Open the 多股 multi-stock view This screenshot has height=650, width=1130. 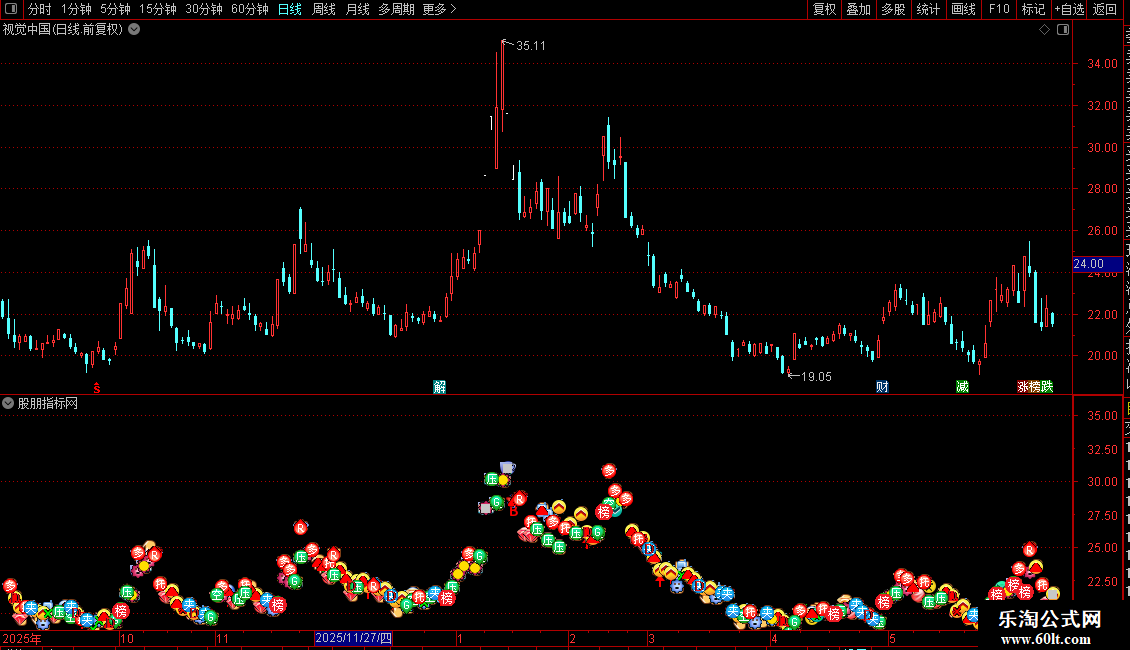[x=894, y=9]
